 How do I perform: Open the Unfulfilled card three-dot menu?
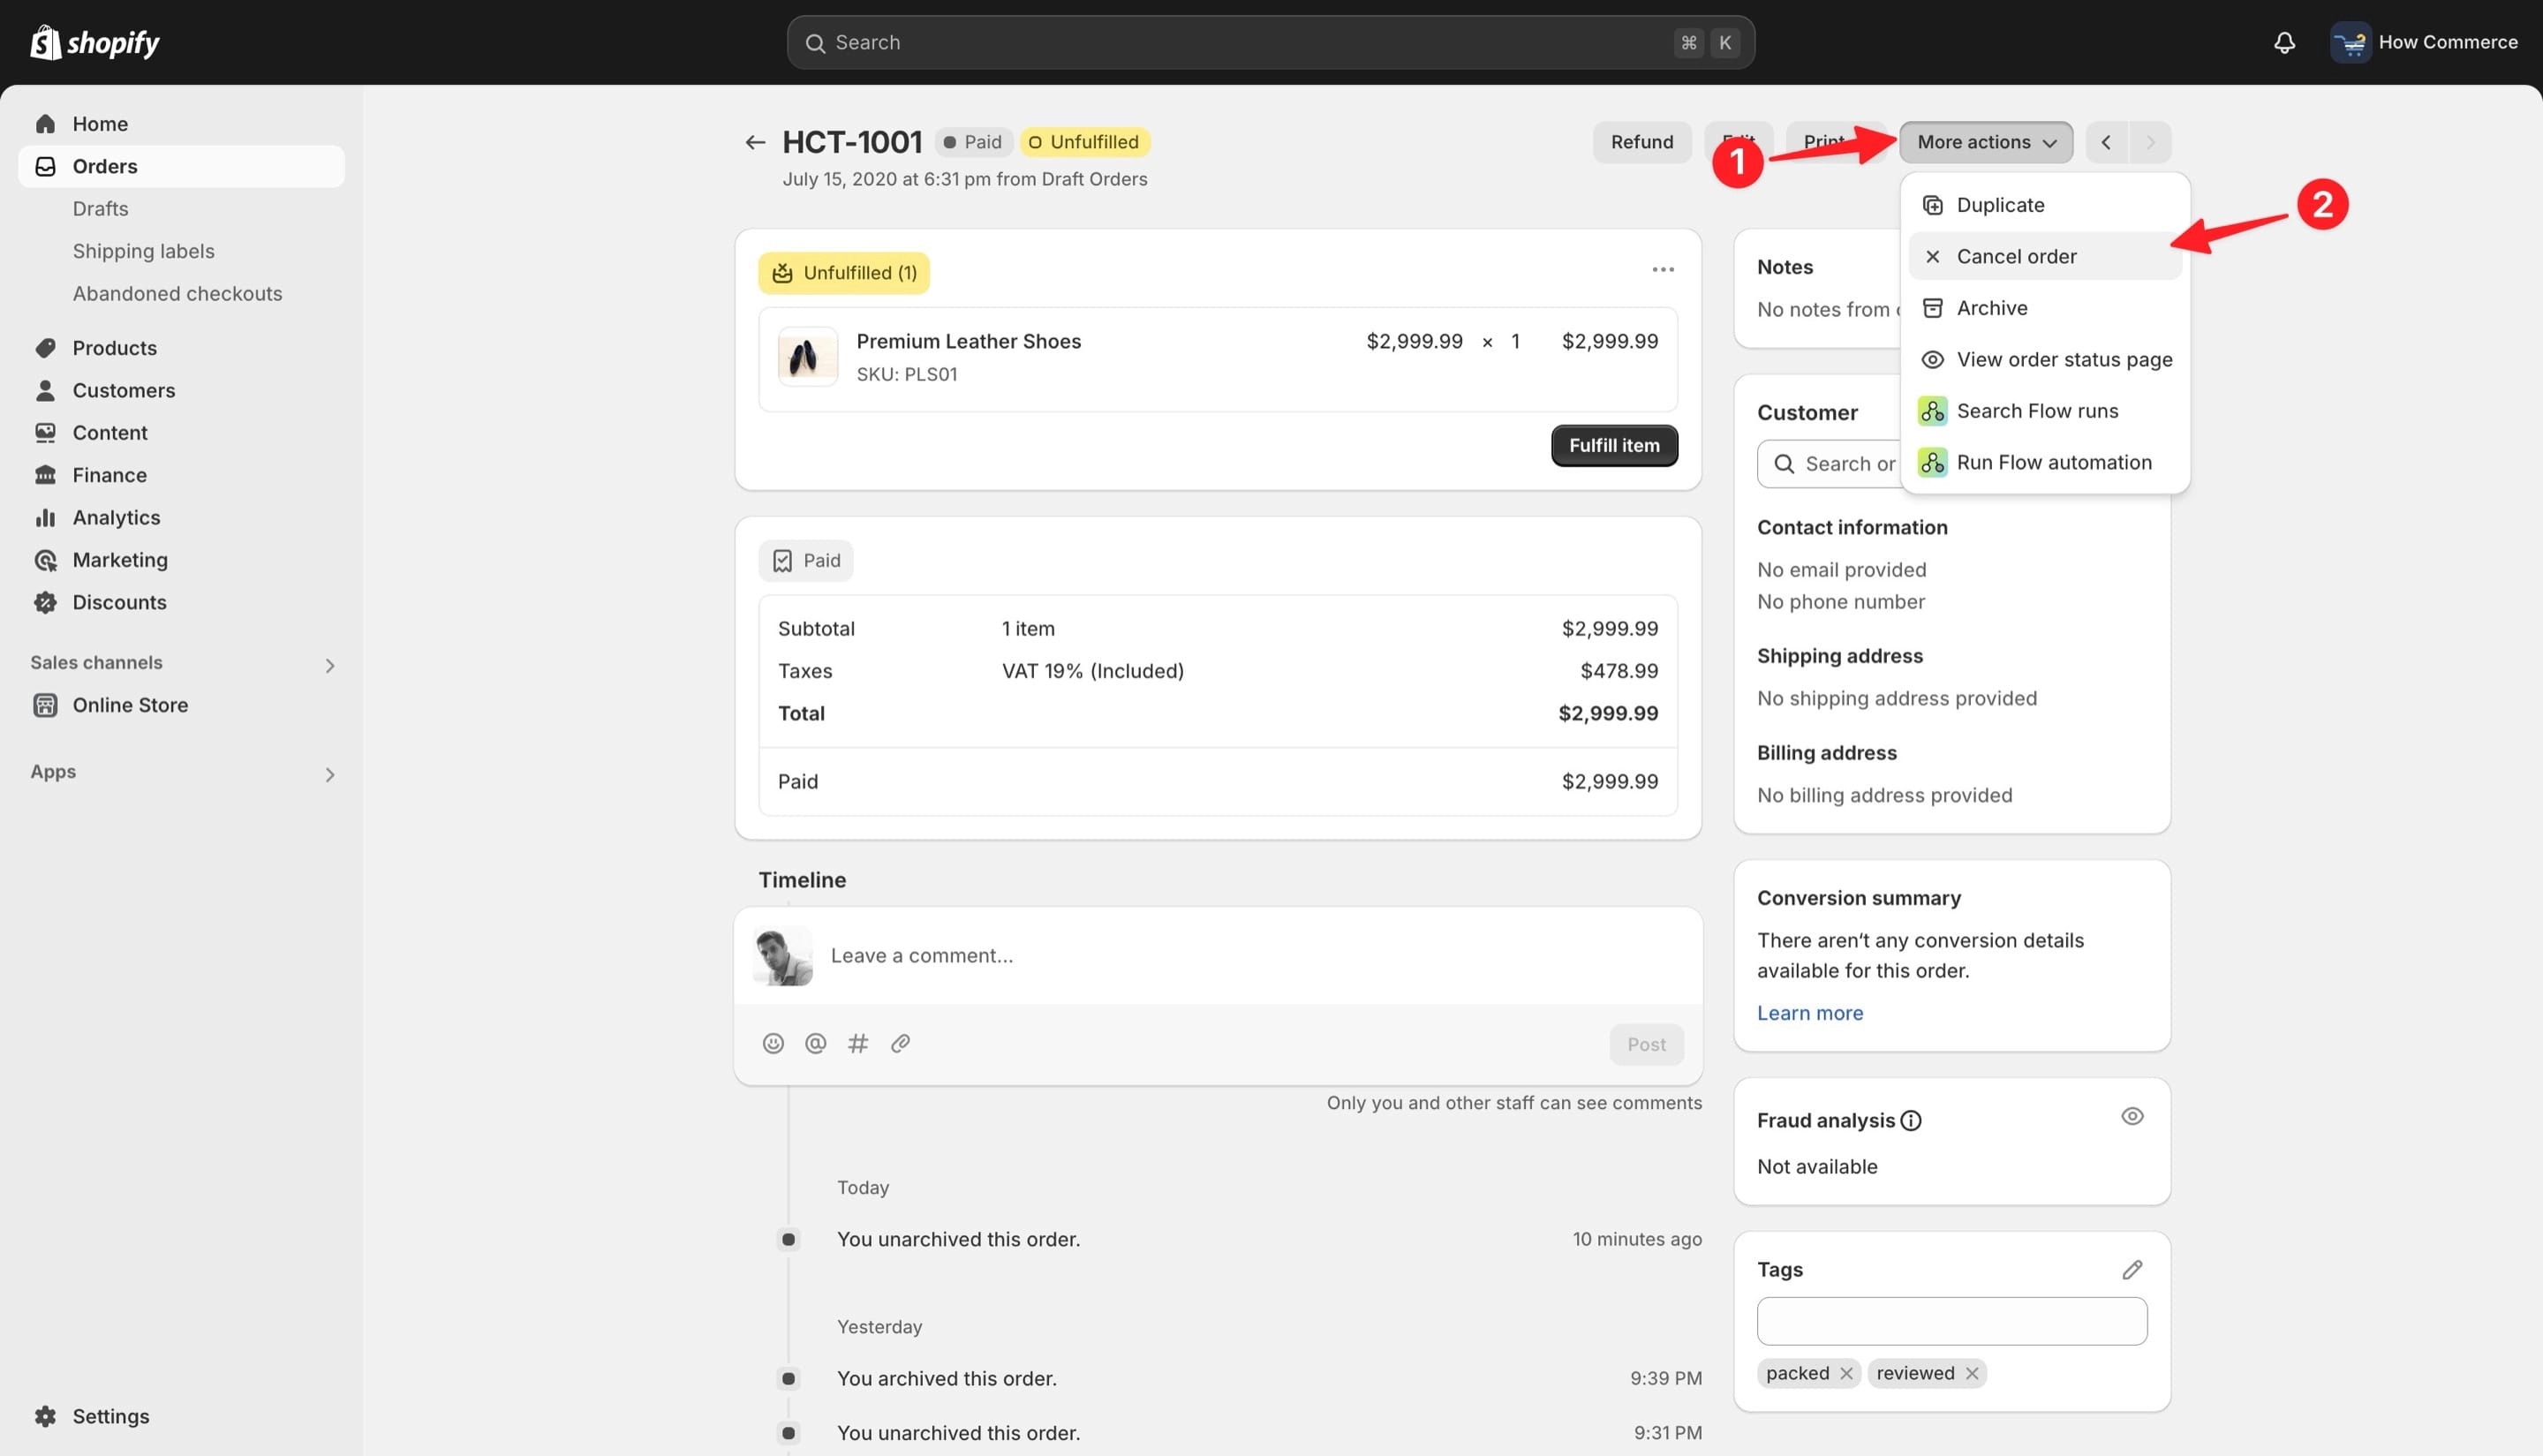click(1662, 269)
